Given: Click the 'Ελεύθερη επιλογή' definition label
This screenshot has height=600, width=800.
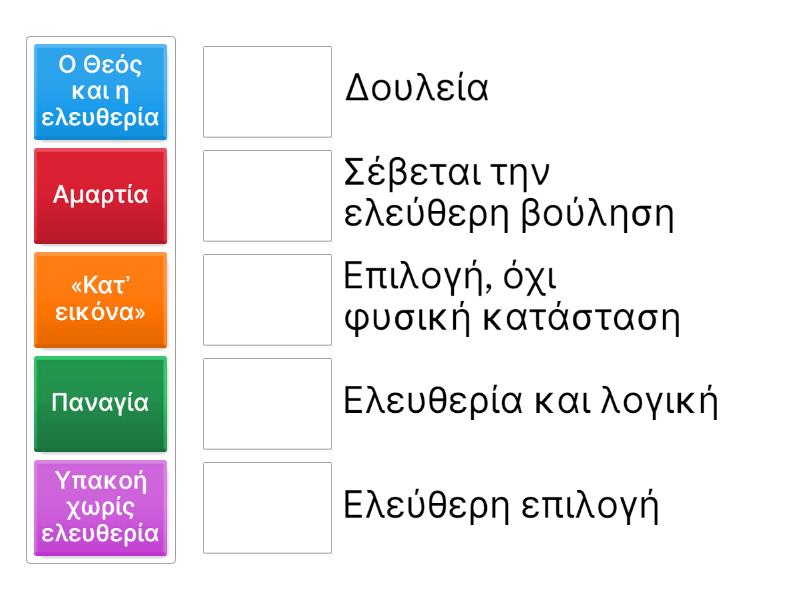Looking at the screenshot, I should pos(501,507).
